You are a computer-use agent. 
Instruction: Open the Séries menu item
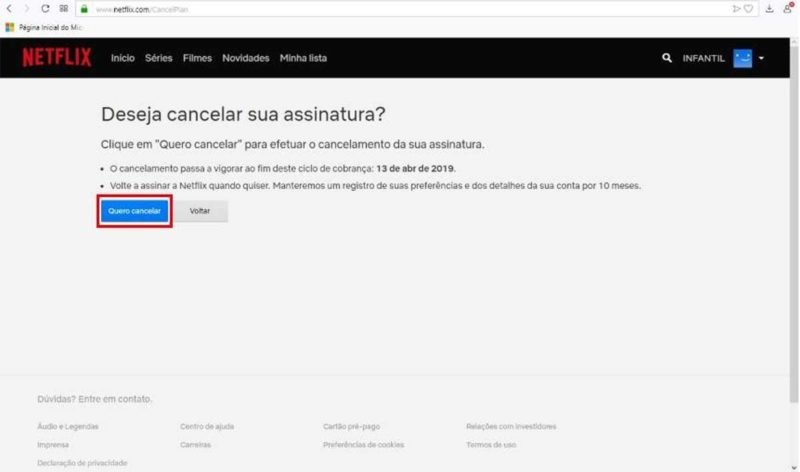click(159, 59)
